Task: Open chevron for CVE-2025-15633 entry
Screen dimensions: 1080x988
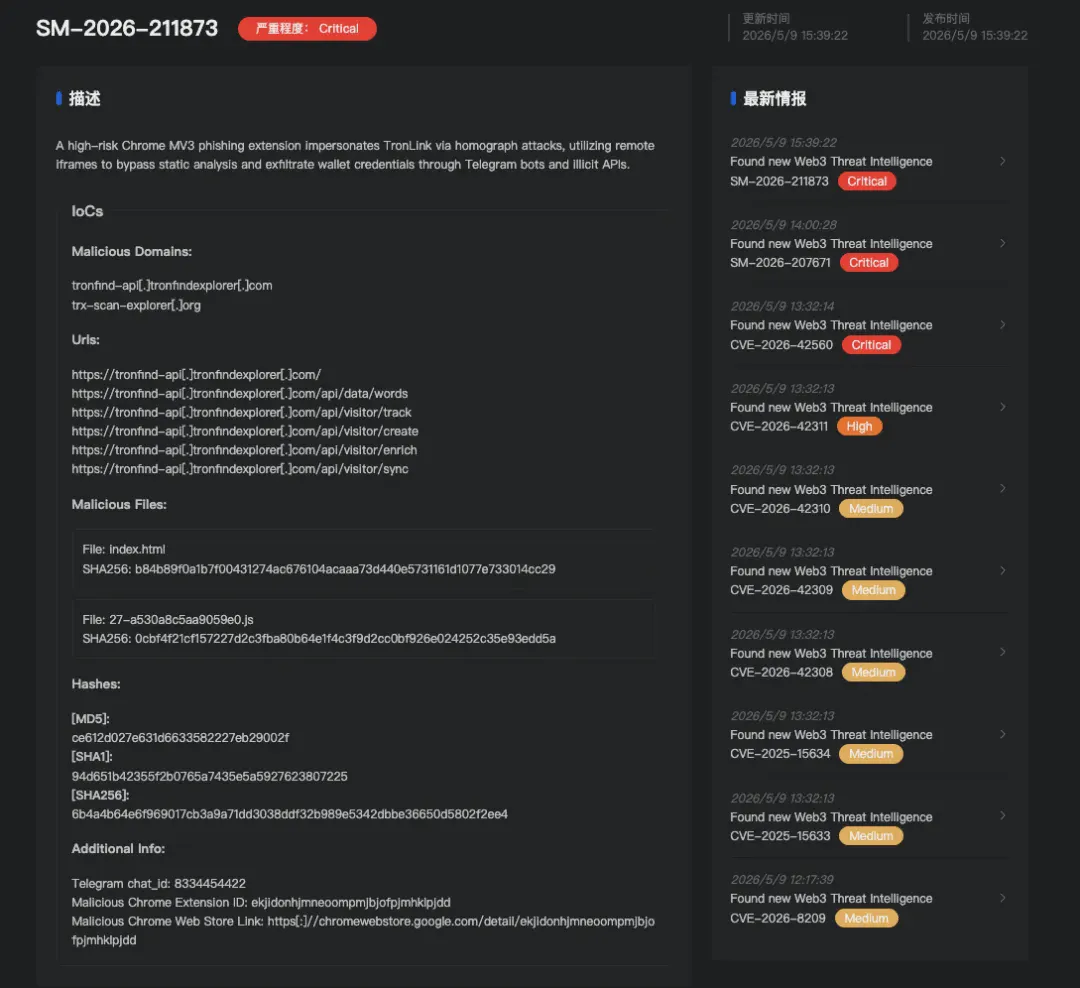Action: [x=1002, y=816]
